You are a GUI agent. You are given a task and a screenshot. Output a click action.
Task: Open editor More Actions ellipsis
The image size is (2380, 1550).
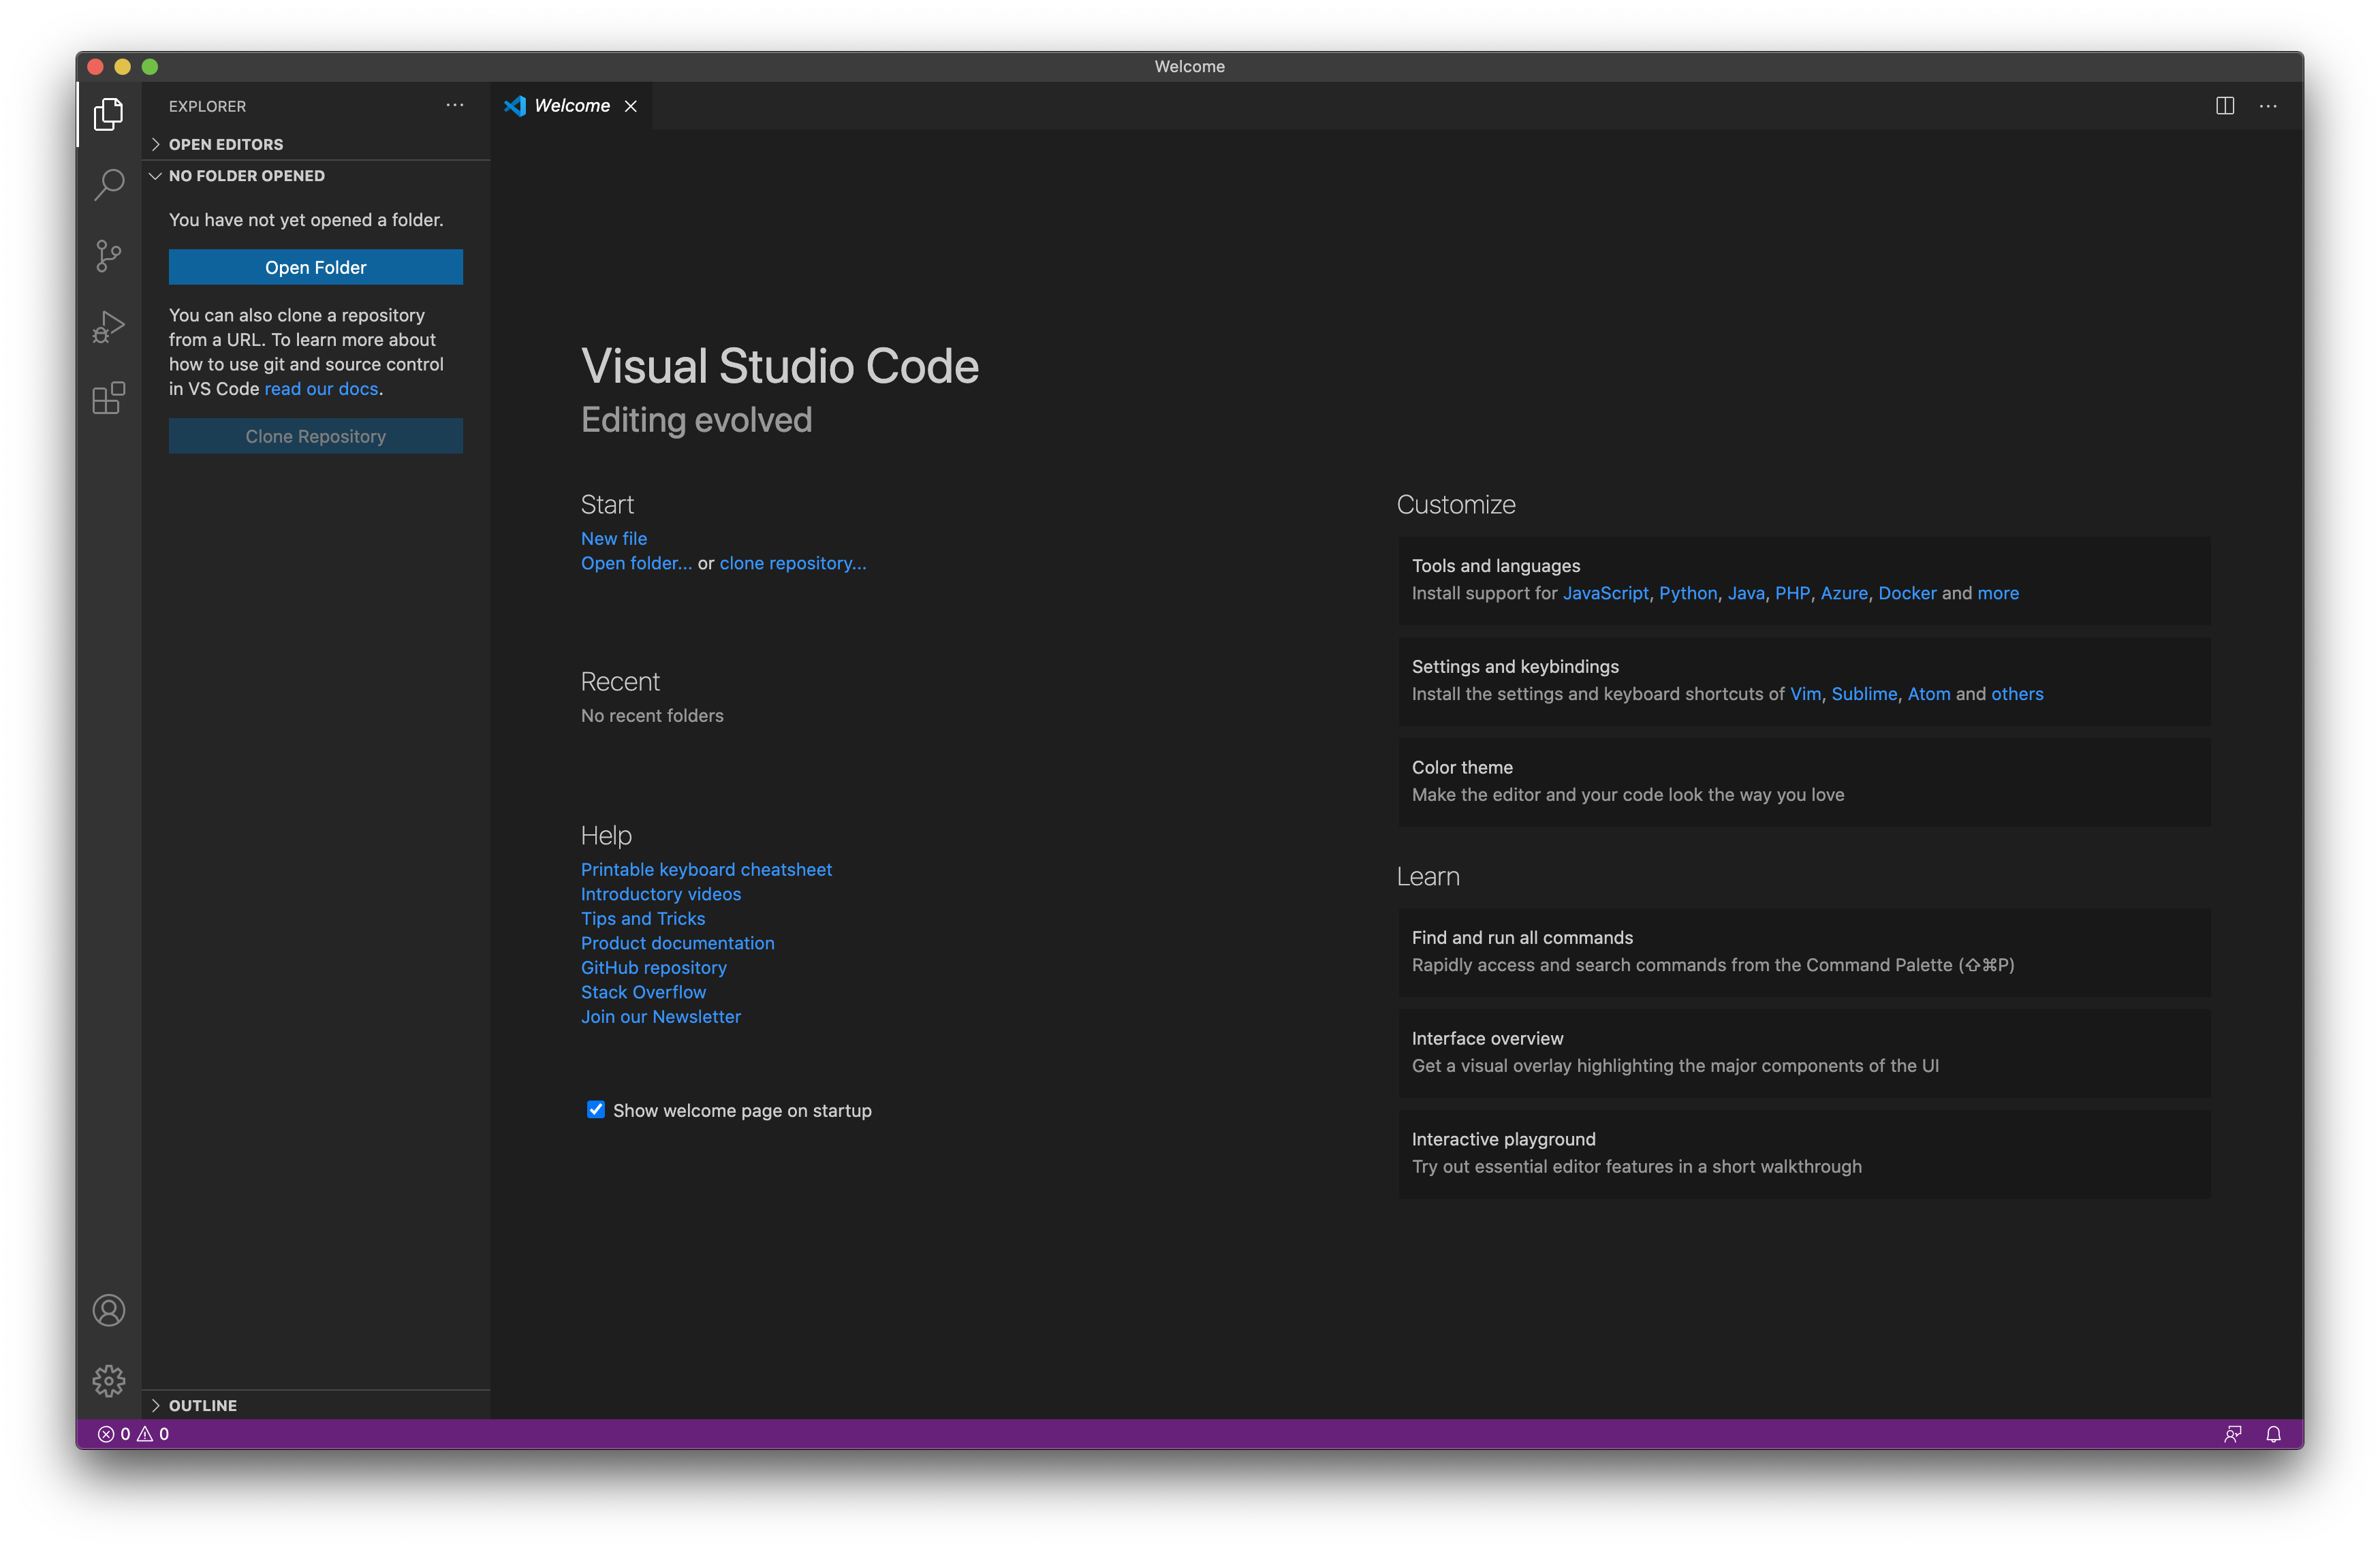(x=2268, y=105)
